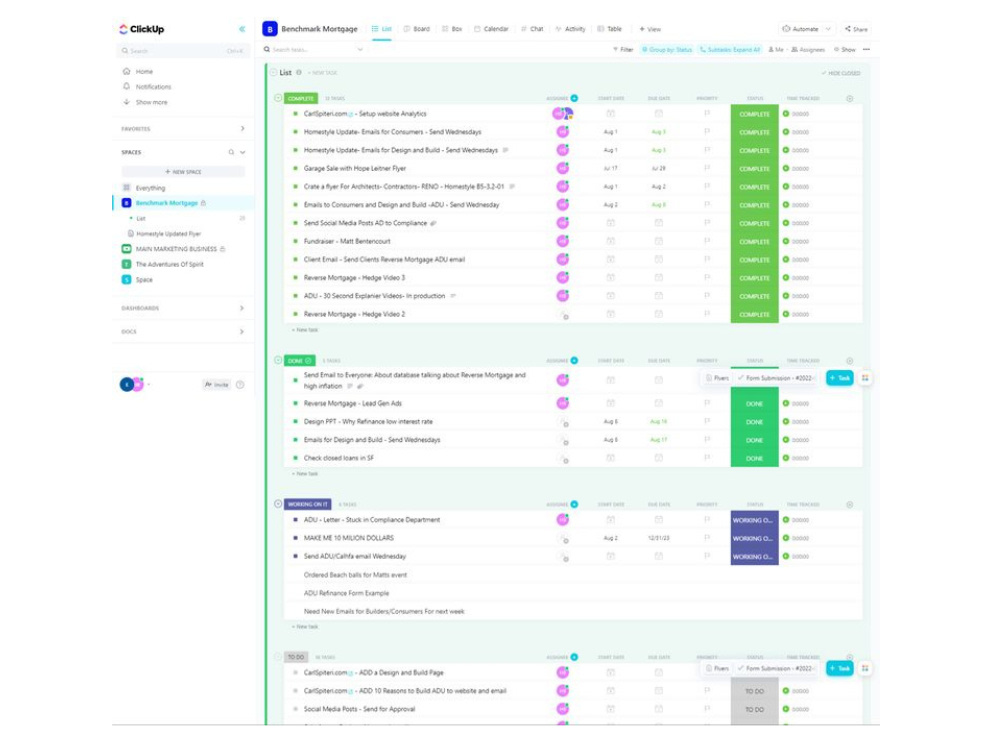This screenshot has height=750, width=1000.
Task: Click assignee sort icon in DONE header
Action: (x=574, y=360)
